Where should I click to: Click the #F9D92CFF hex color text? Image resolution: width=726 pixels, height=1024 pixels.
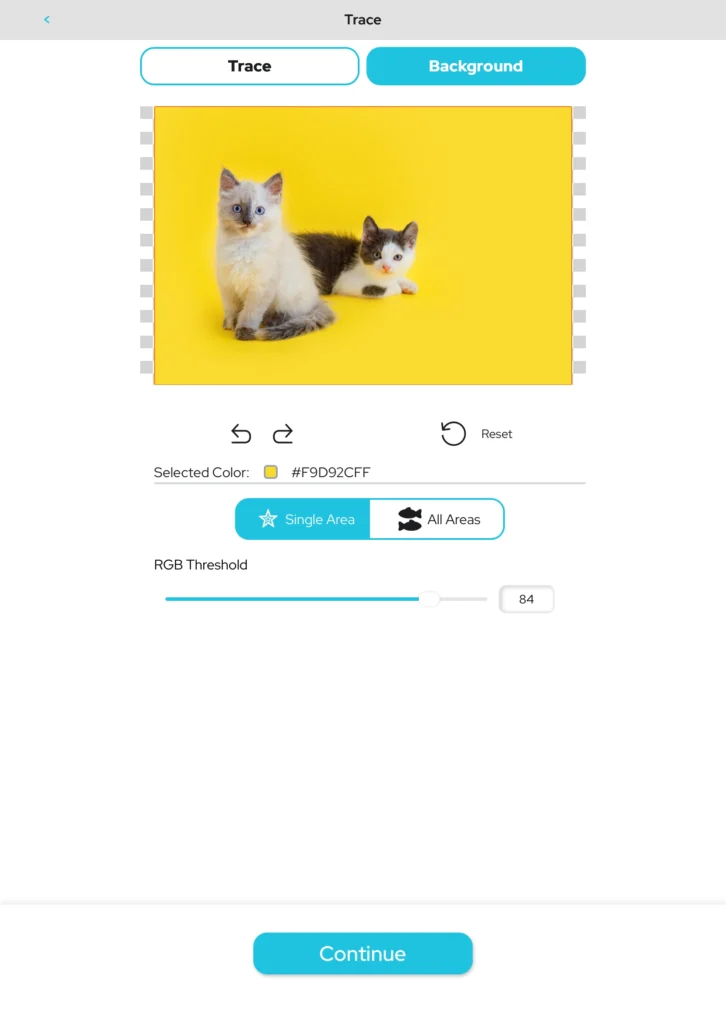[x=330, y=472]
